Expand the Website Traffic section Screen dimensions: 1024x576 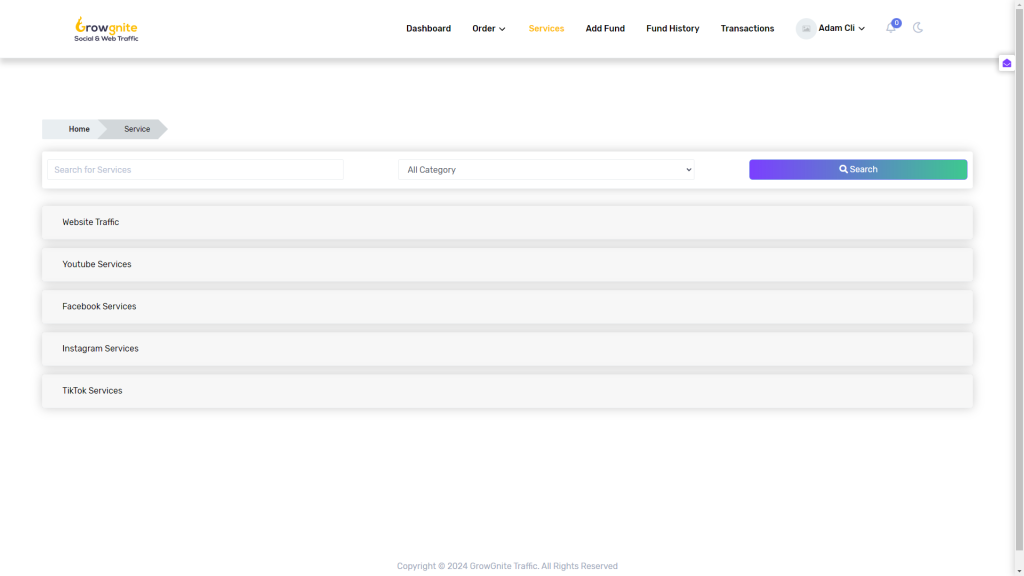click(507, 222)
